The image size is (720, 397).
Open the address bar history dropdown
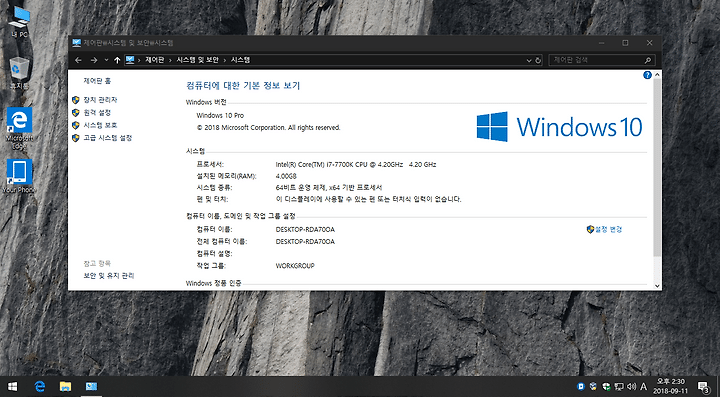coord(529,60)
